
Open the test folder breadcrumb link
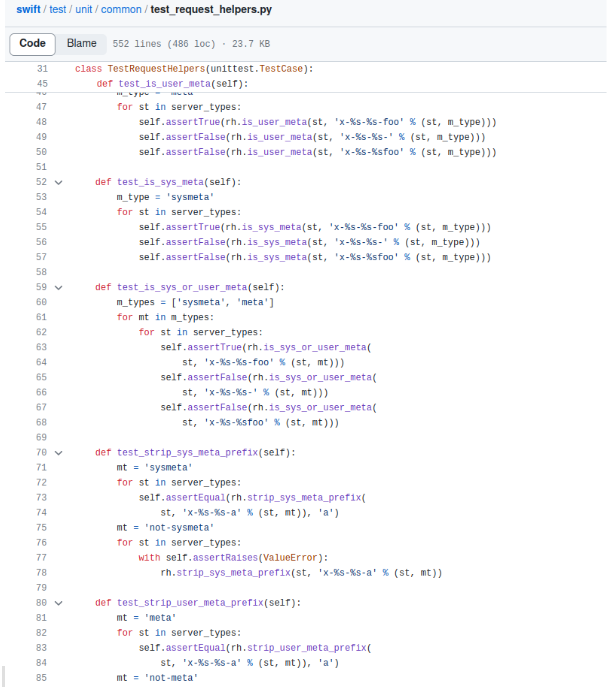click(x=58, y=9)
